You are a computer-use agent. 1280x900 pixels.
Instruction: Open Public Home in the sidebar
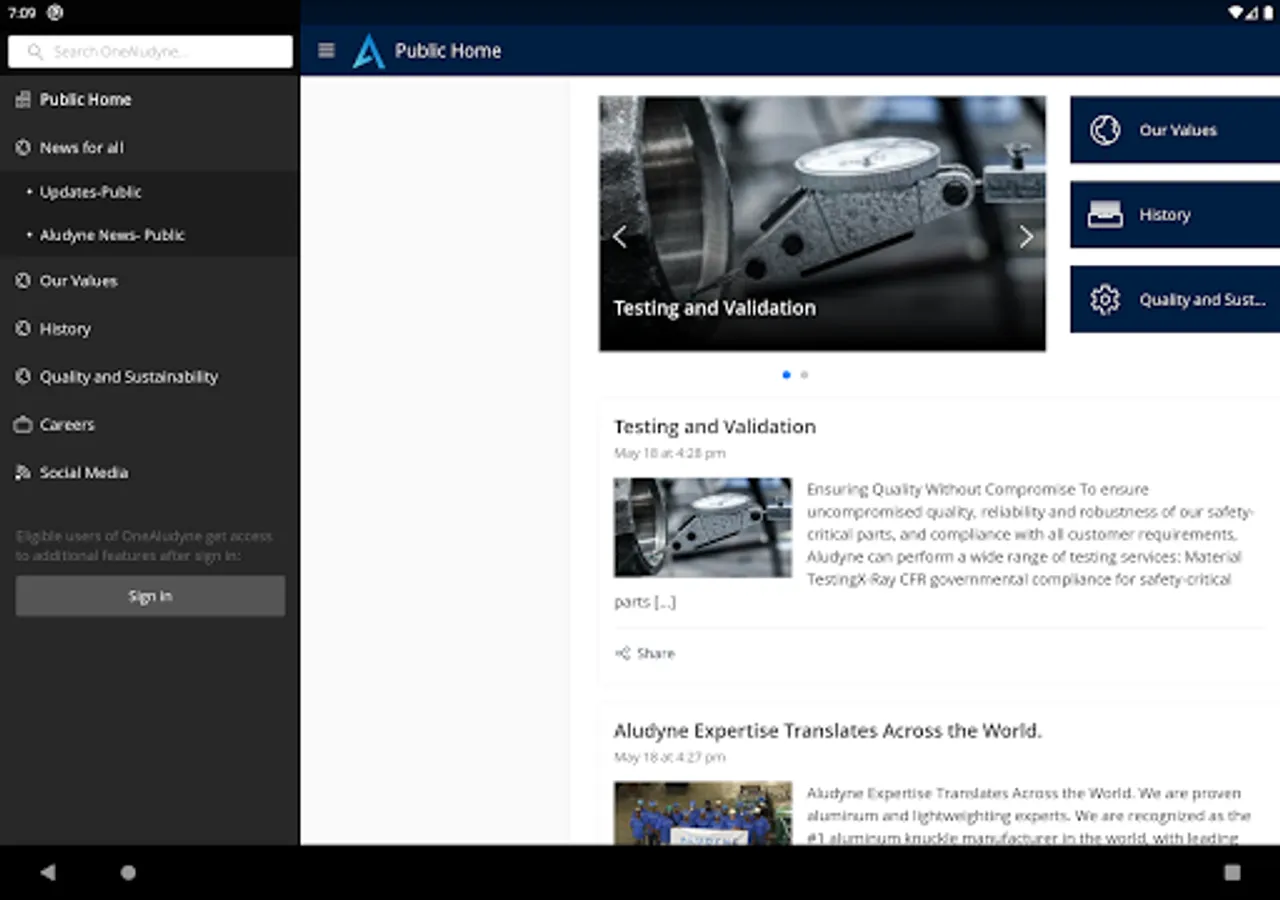point(150,99)
